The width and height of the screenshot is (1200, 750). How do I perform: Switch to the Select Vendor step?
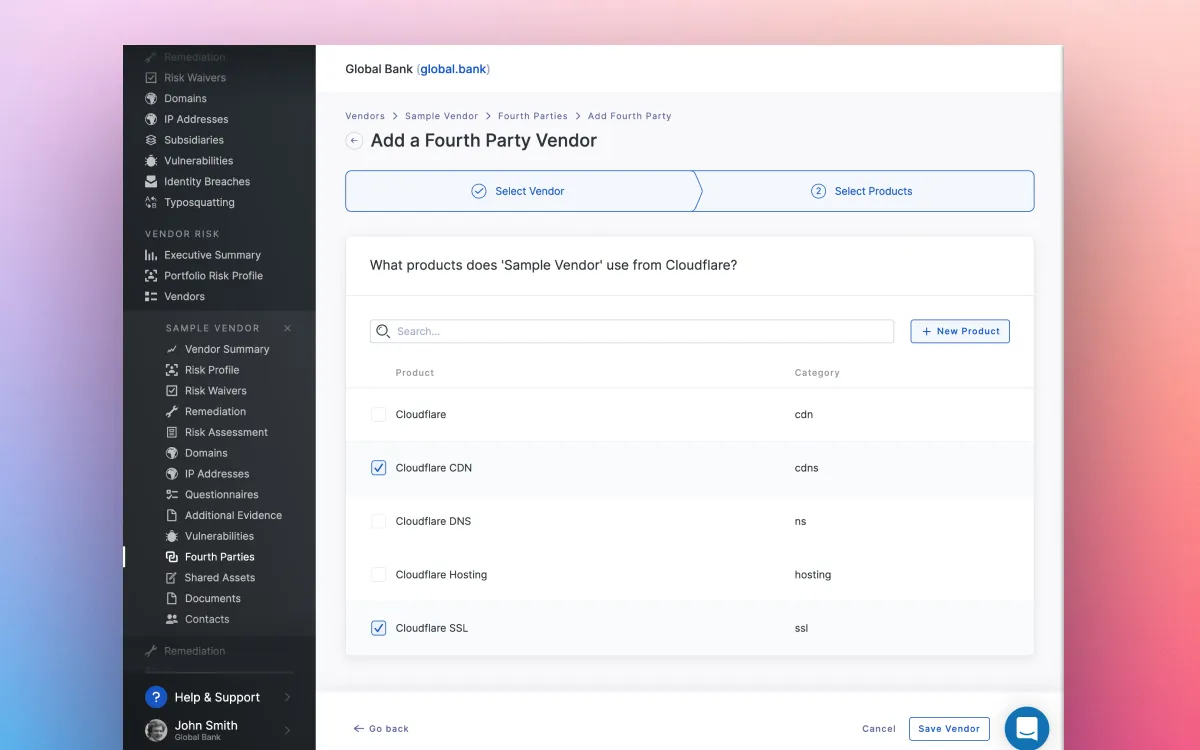(x=520, y=191)
